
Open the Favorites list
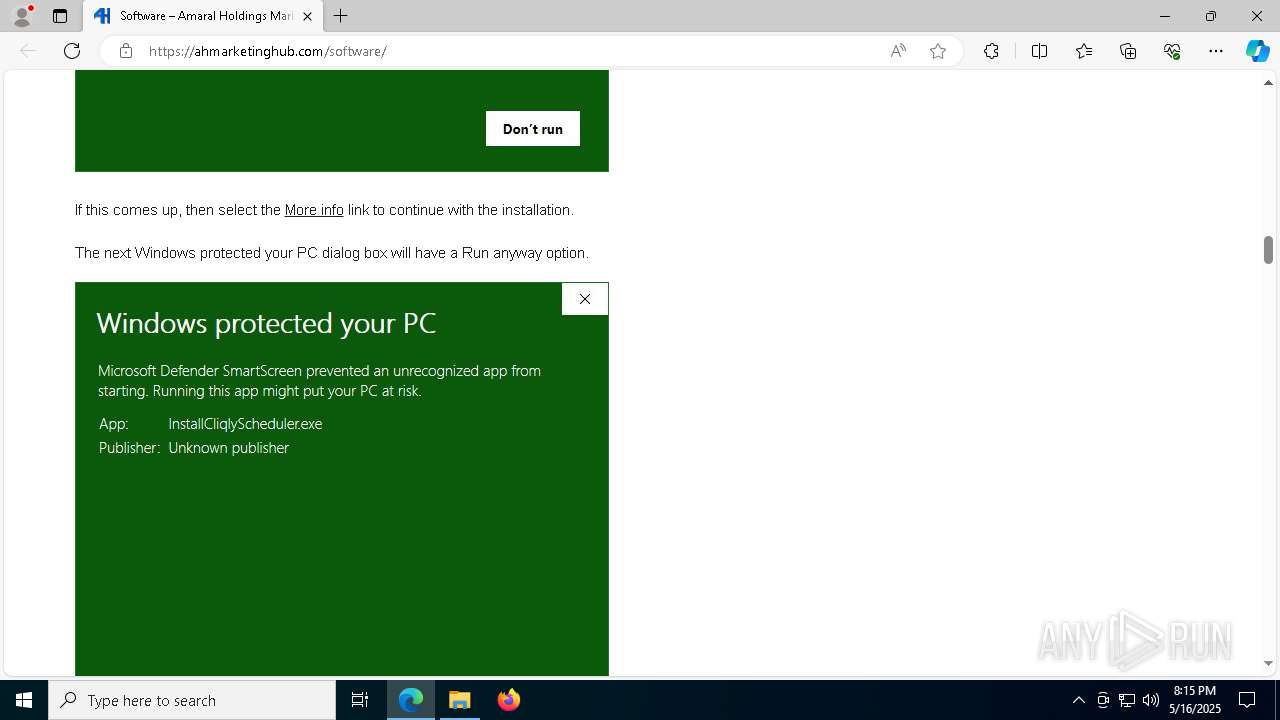click(1084, 51)
